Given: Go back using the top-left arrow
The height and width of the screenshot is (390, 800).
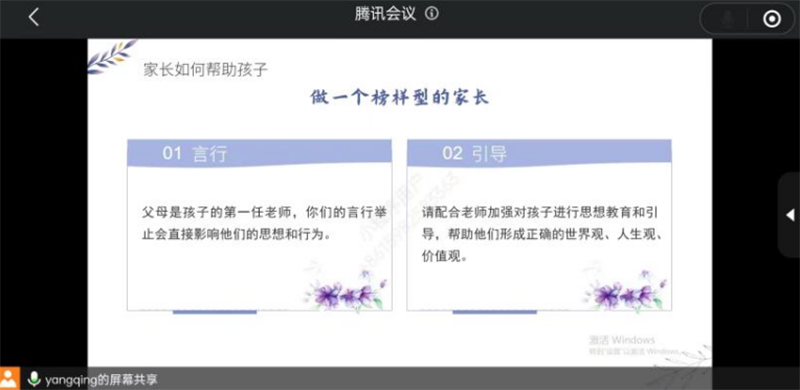Looking at the screenshot, I should click(34, 17).
